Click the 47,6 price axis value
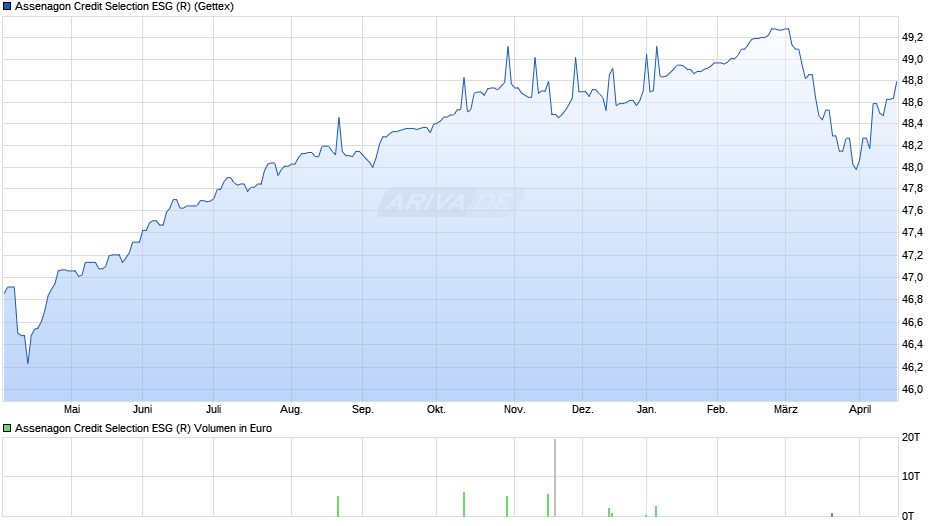940x526 pixels. (912, 211)
